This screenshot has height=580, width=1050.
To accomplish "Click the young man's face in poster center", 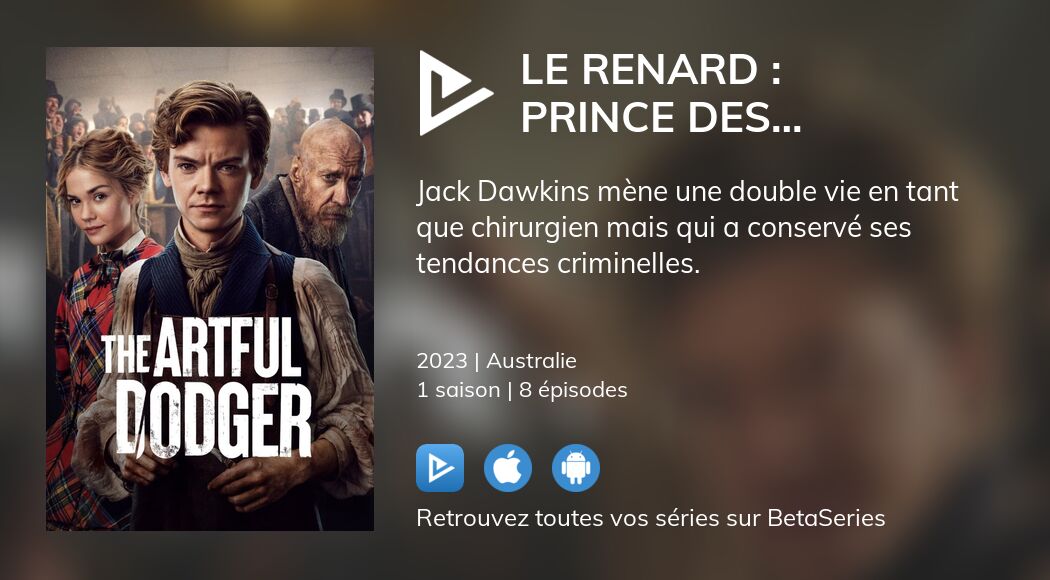I will coord(209,175).
